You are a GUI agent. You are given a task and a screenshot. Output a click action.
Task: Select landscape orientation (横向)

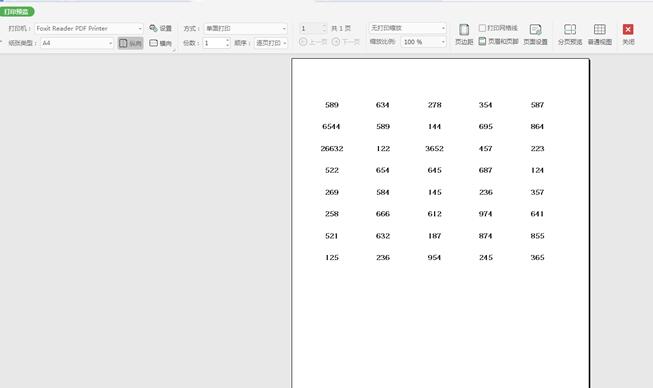[x=160, y=43]
